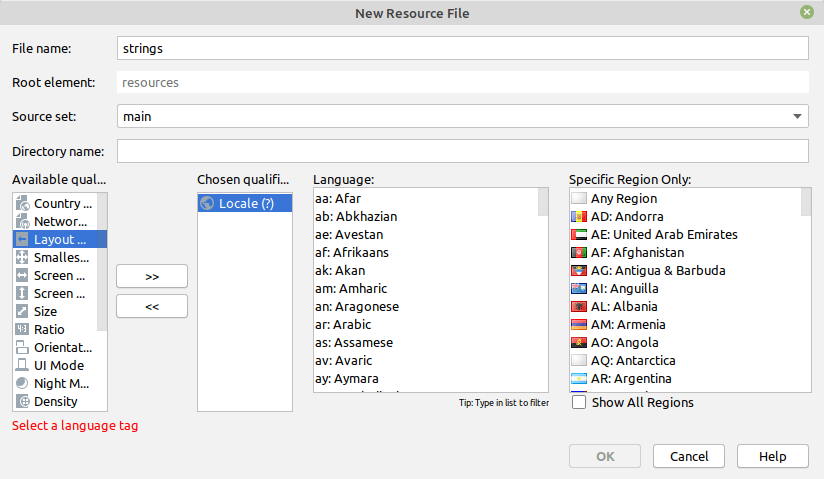Pick the UI Mode qualifier icon
This screenshot has height=479, width=824.
23,366
